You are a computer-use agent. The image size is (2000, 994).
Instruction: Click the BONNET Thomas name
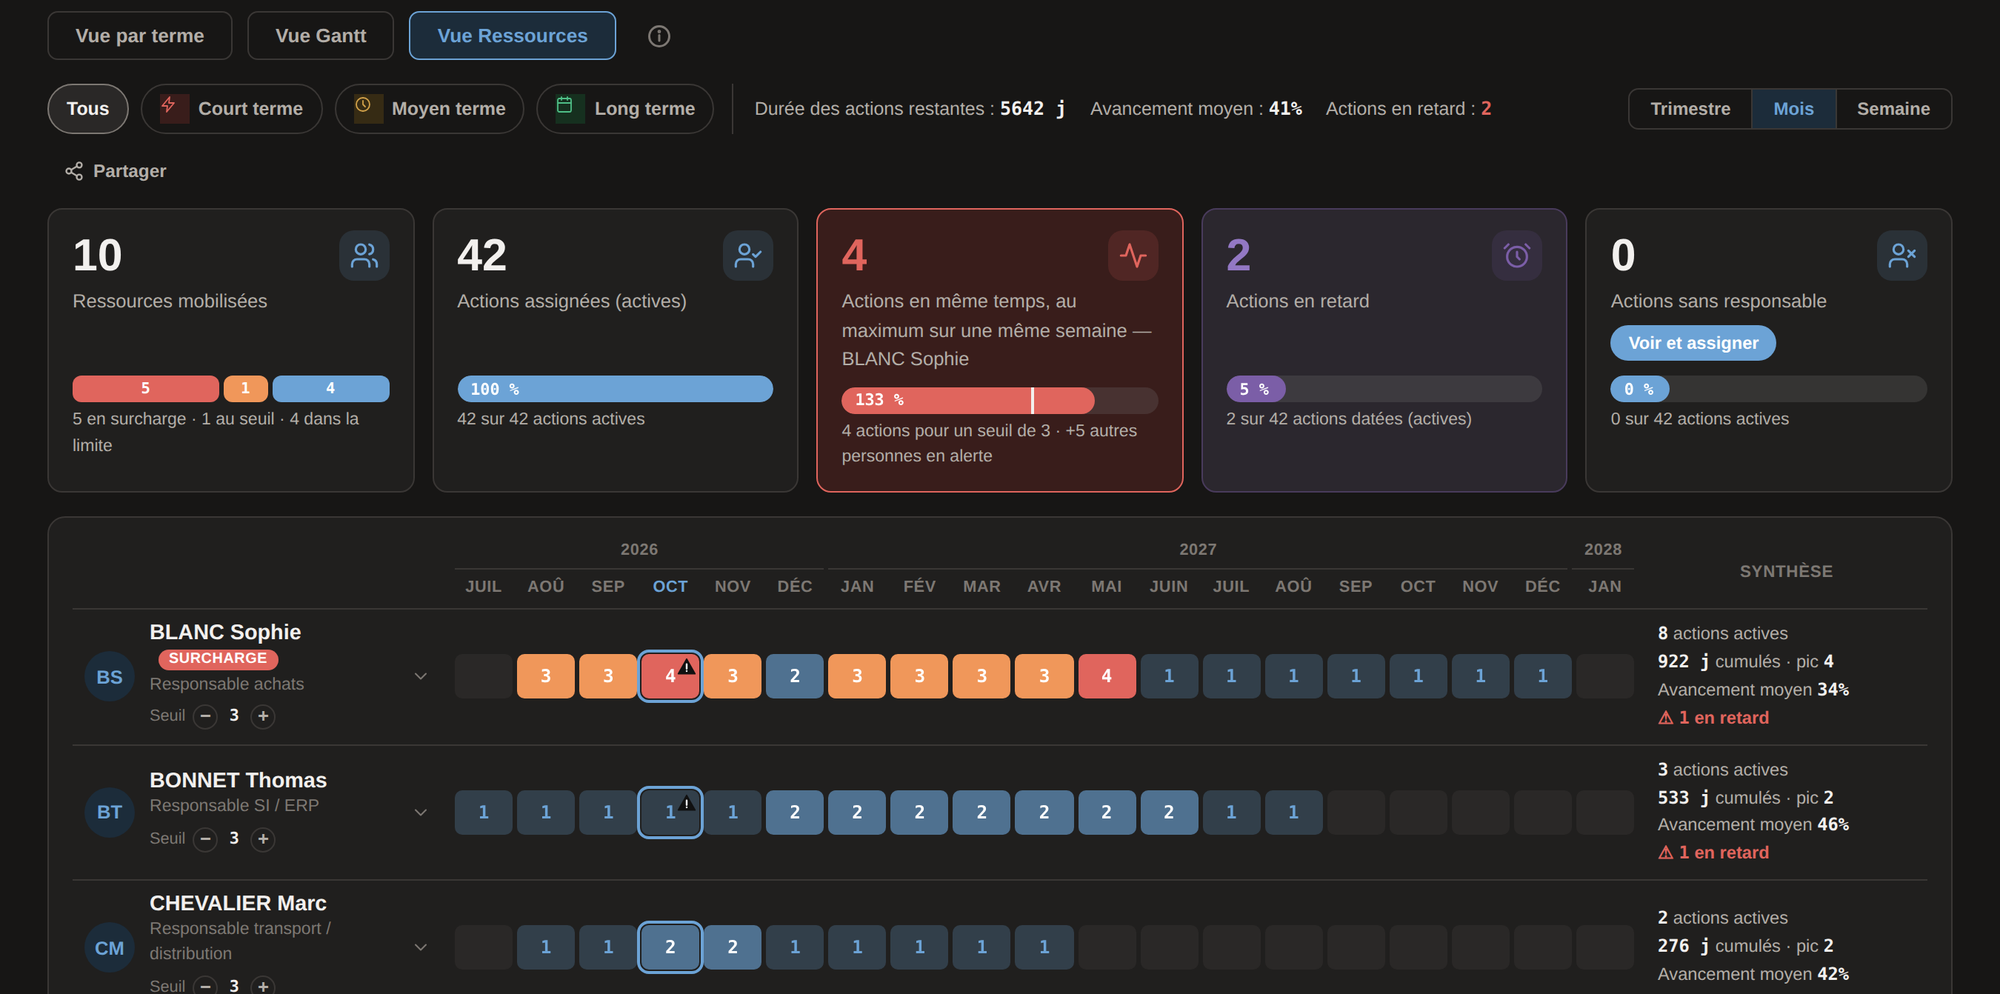pos(238,780)
